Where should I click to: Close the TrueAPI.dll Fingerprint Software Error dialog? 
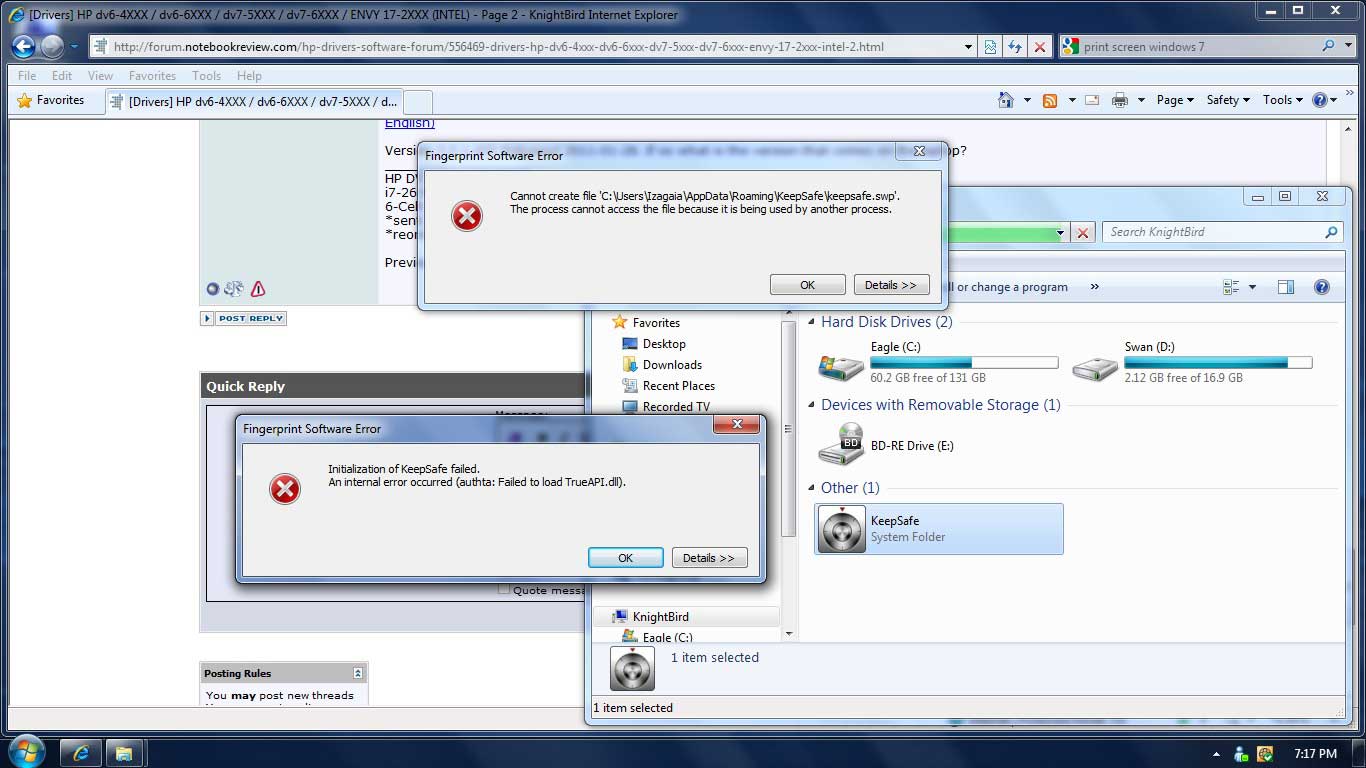coord(737,425)
